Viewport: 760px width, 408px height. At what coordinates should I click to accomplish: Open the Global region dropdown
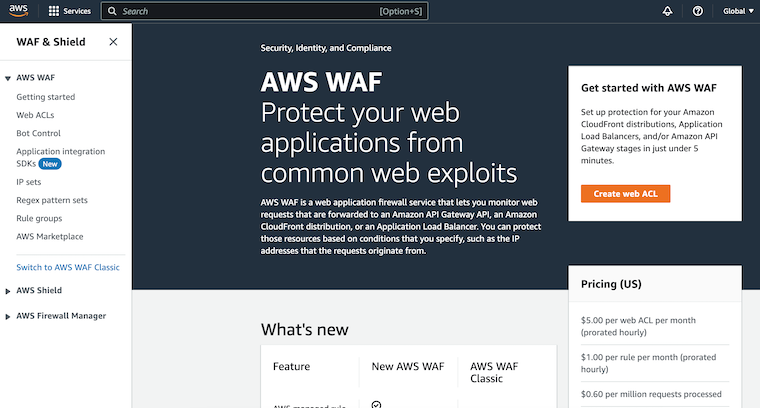click(738, 11)
